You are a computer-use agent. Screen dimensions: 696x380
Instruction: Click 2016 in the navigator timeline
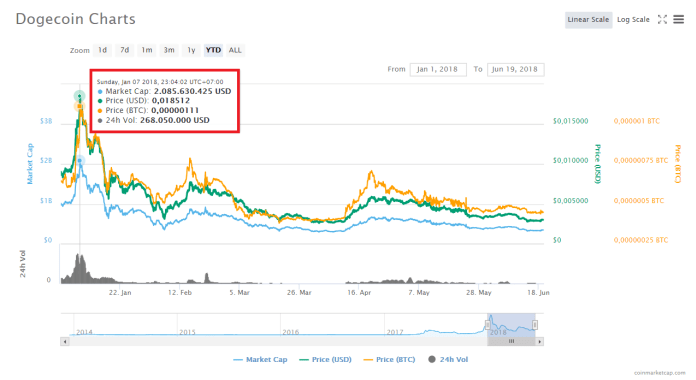[291, 332]
